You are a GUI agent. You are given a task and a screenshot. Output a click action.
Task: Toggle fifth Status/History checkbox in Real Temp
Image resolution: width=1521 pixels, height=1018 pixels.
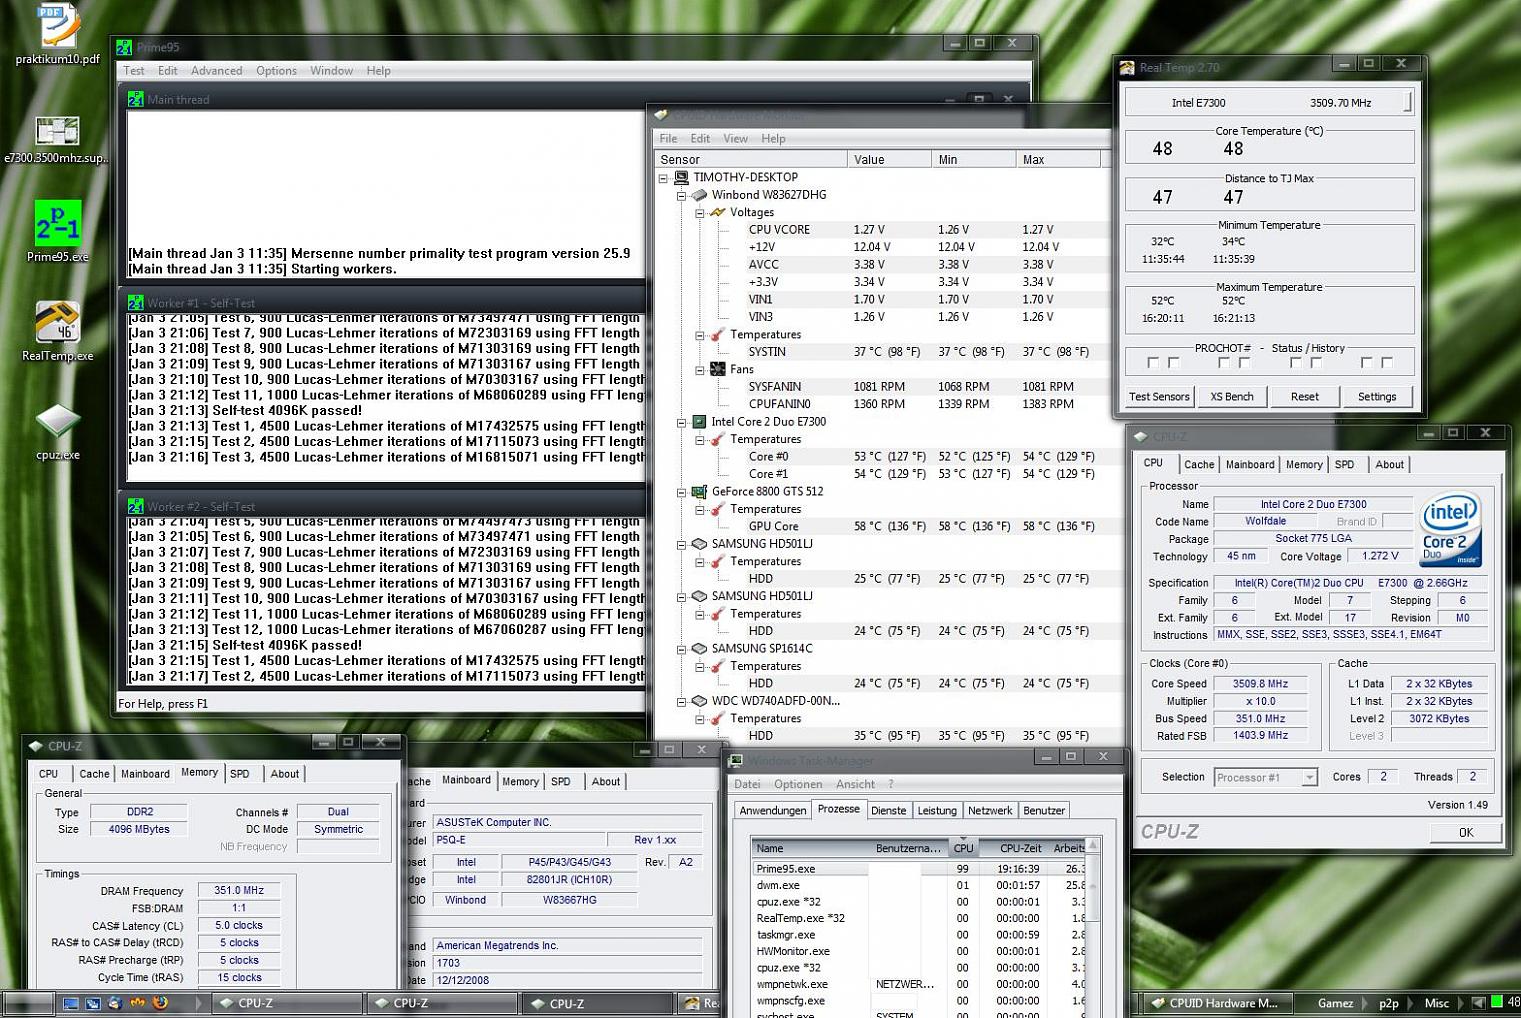click(1296, 363)
